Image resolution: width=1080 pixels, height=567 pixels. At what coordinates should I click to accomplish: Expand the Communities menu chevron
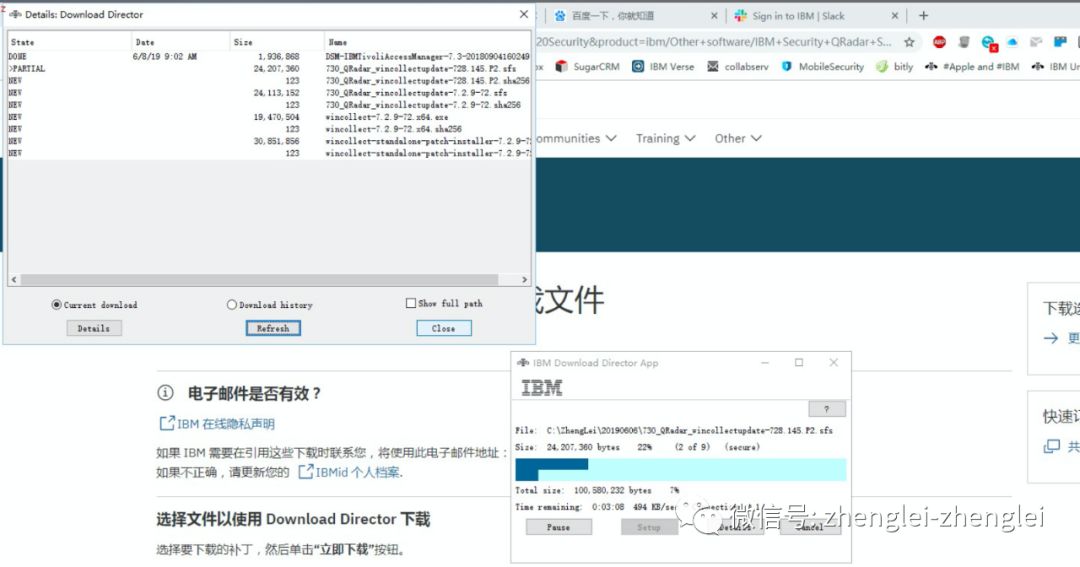(x=611, y=138)
